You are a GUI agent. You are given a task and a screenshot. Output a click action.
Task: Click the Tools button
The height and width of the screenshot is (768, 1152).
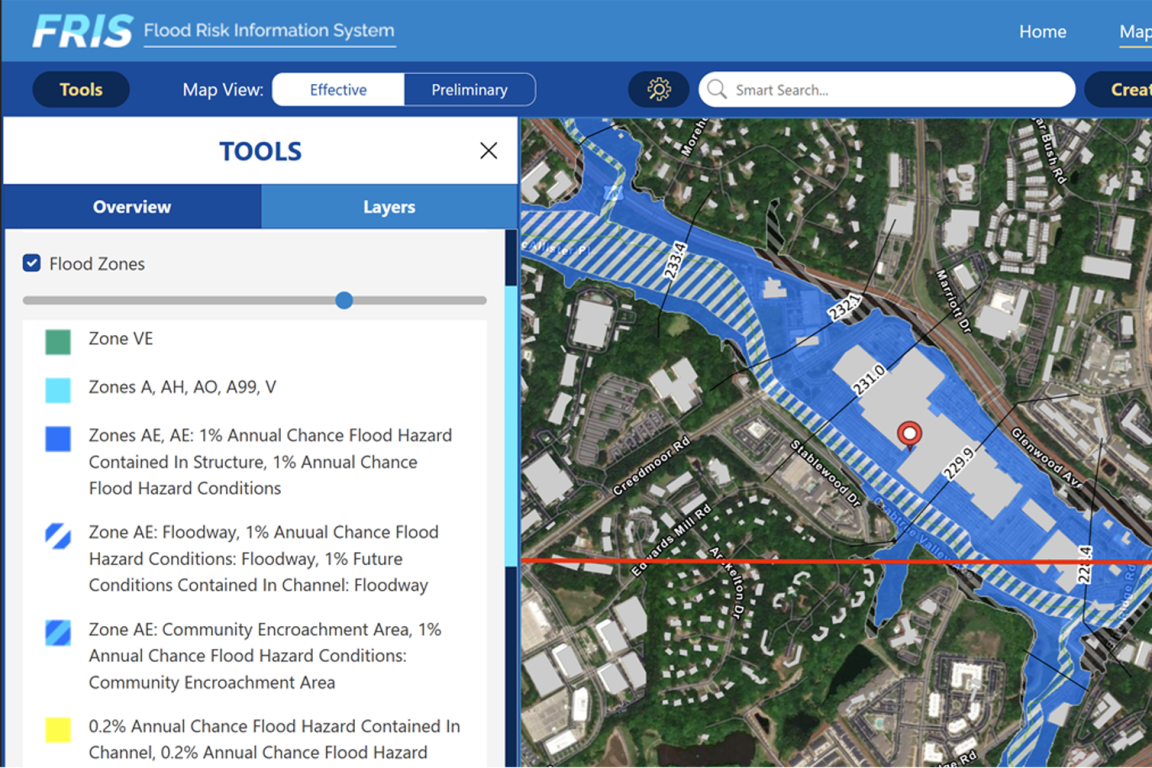81,90
